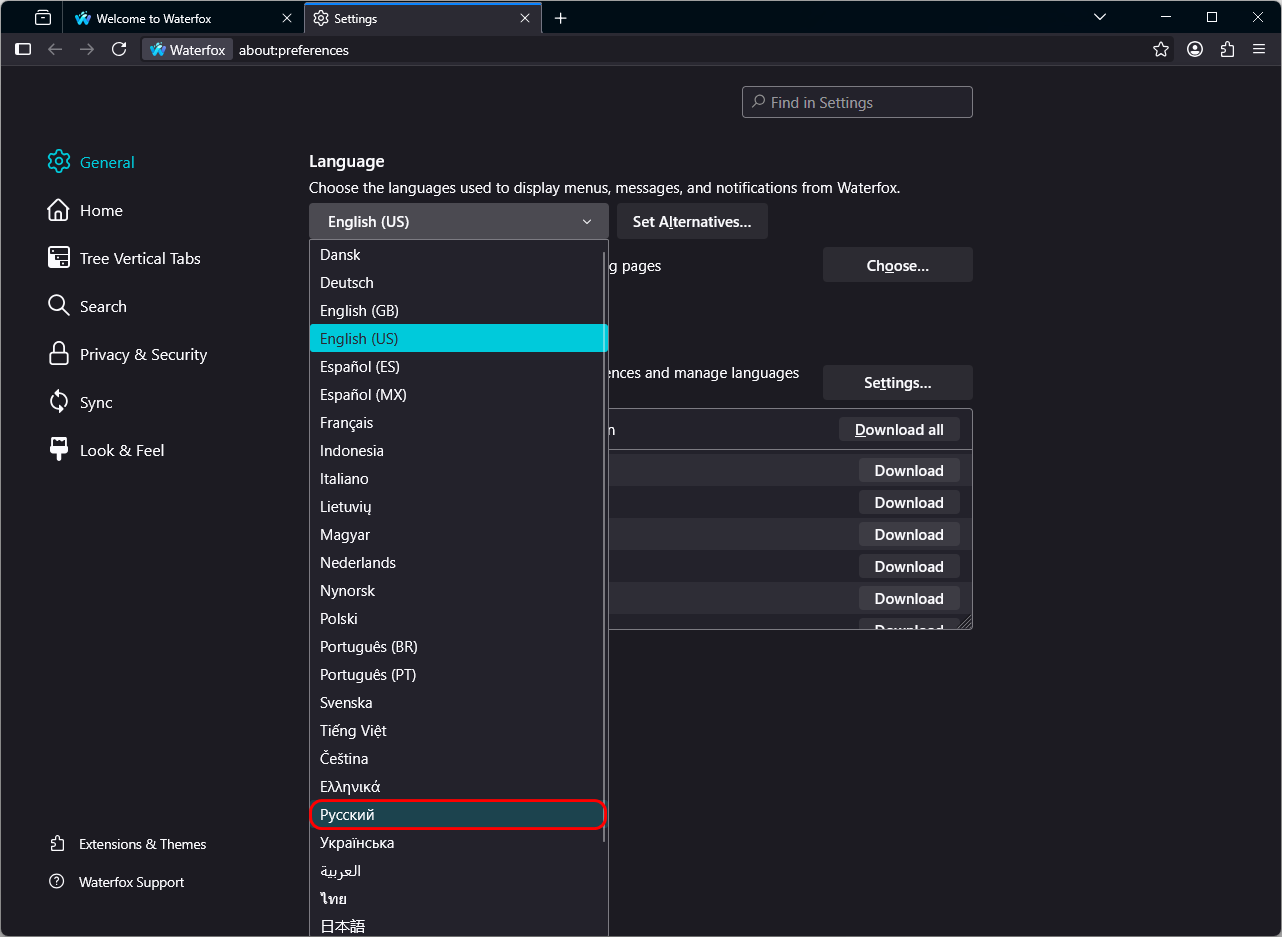Image resolution: width=1282 pixels, height=937 pixels.
Task: Pick Français from the language list
Action: coord(347,423)
